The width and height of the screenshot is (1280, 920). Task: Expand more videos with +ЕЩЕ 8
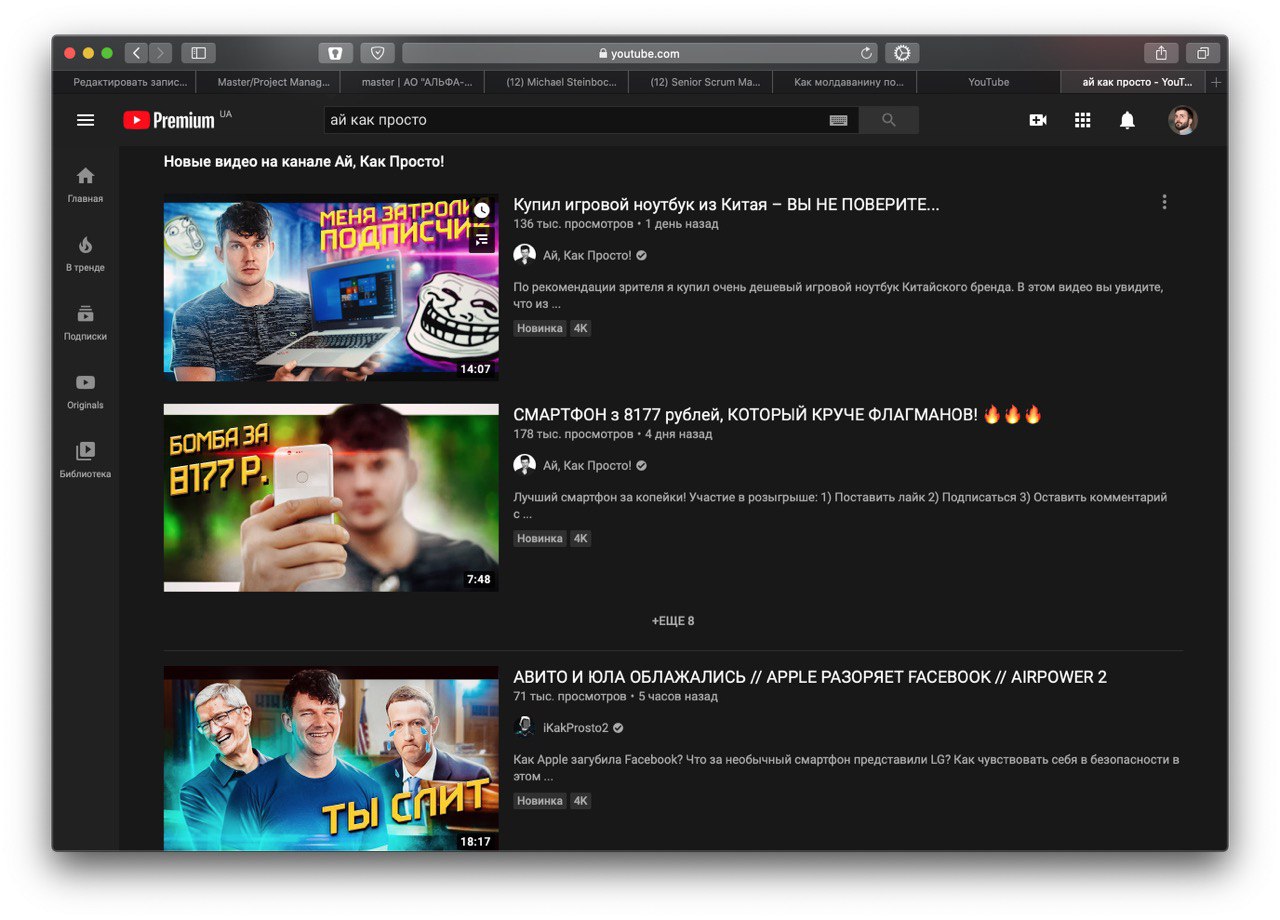(673, 621)
